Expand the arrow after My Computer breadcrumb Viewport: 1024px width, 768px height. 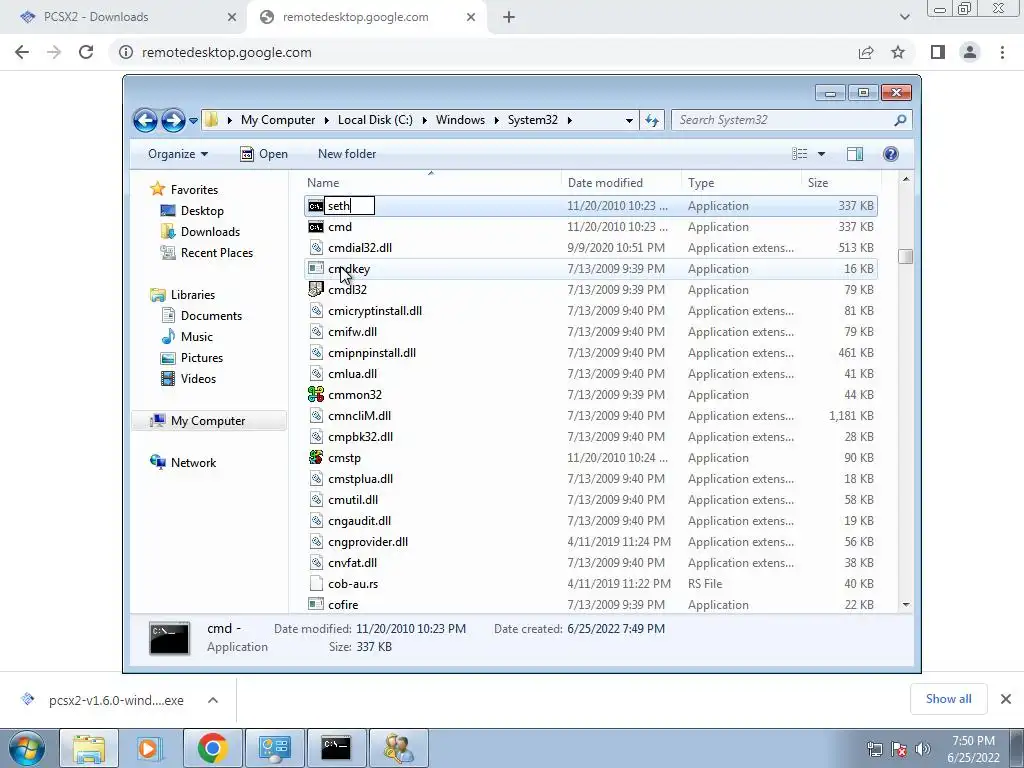(x=327, y=120)
